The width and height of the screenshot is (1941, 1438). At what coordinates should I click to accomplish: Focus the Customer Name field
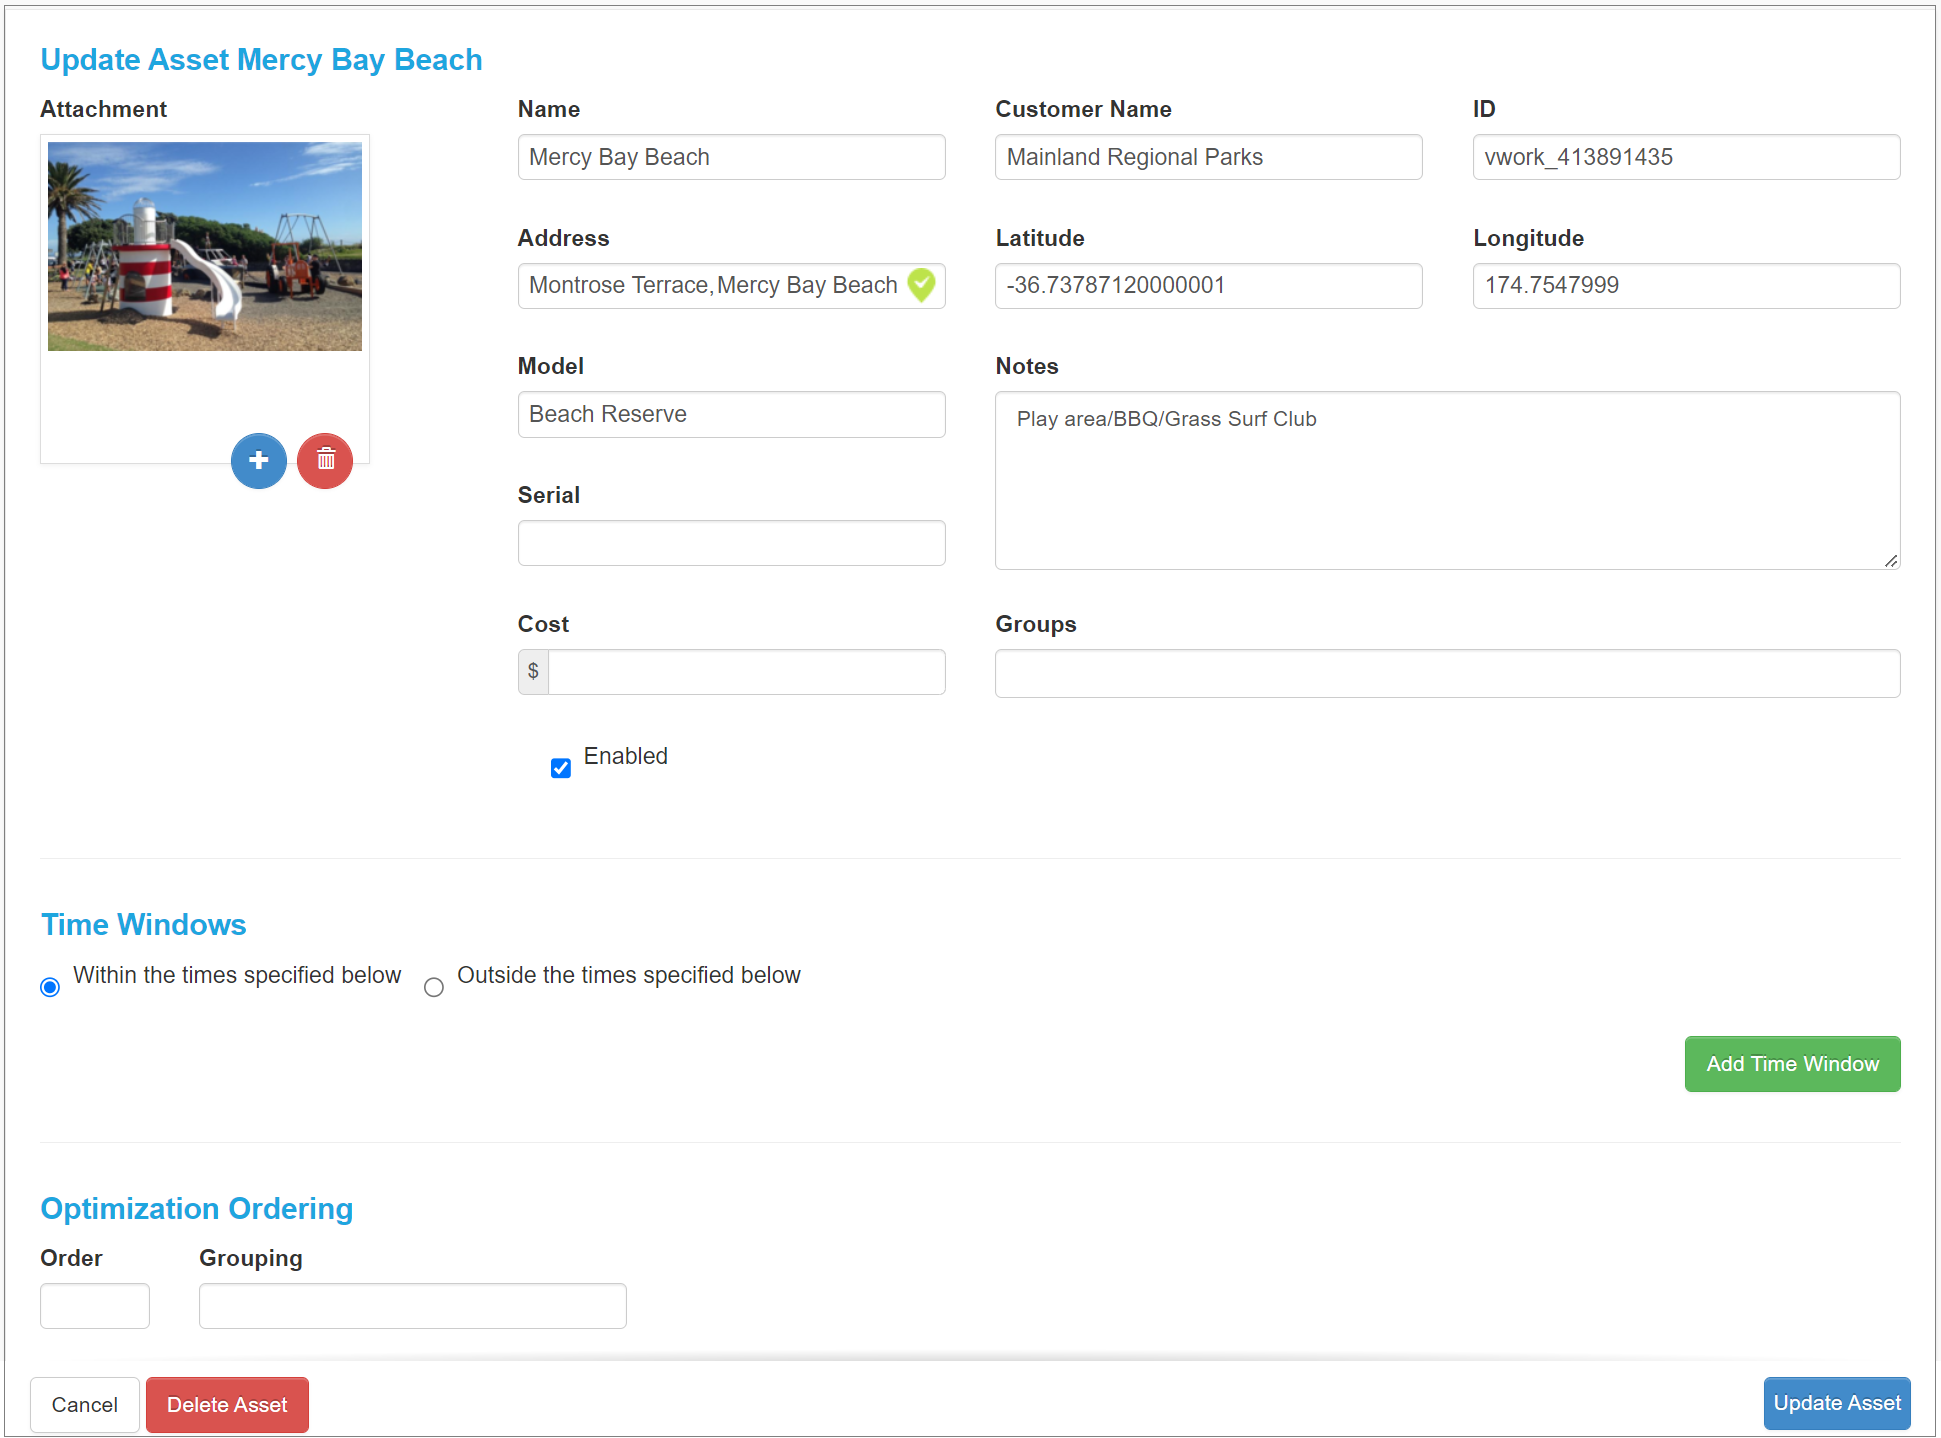coord(1209,157)
